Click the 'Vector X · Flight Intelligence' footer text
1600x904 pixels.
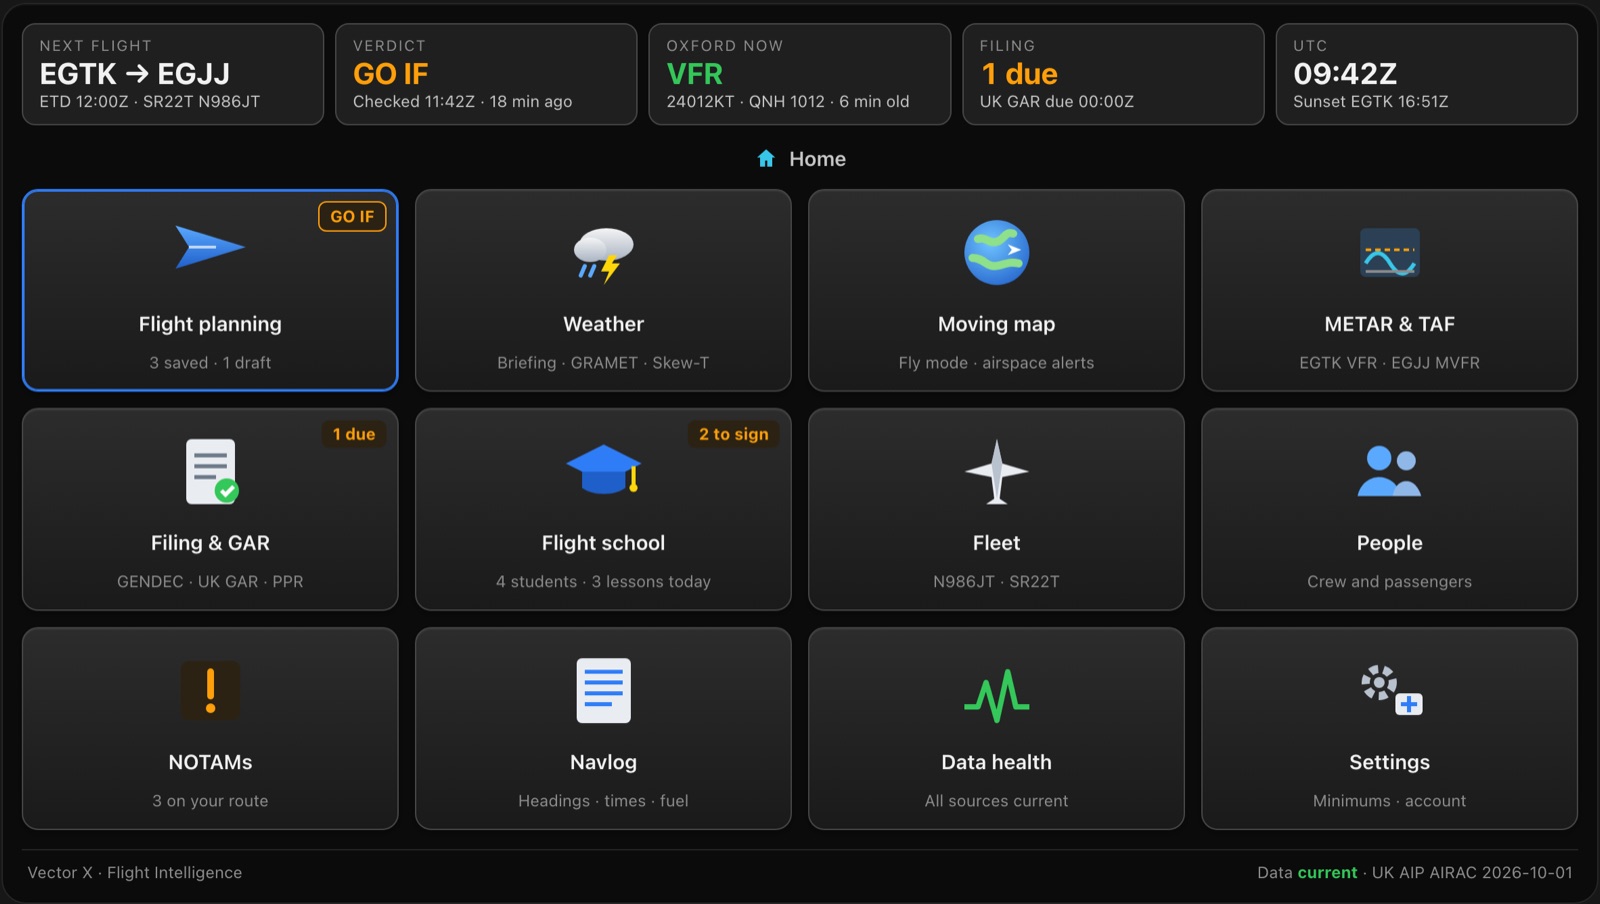[x=135, y=873]
